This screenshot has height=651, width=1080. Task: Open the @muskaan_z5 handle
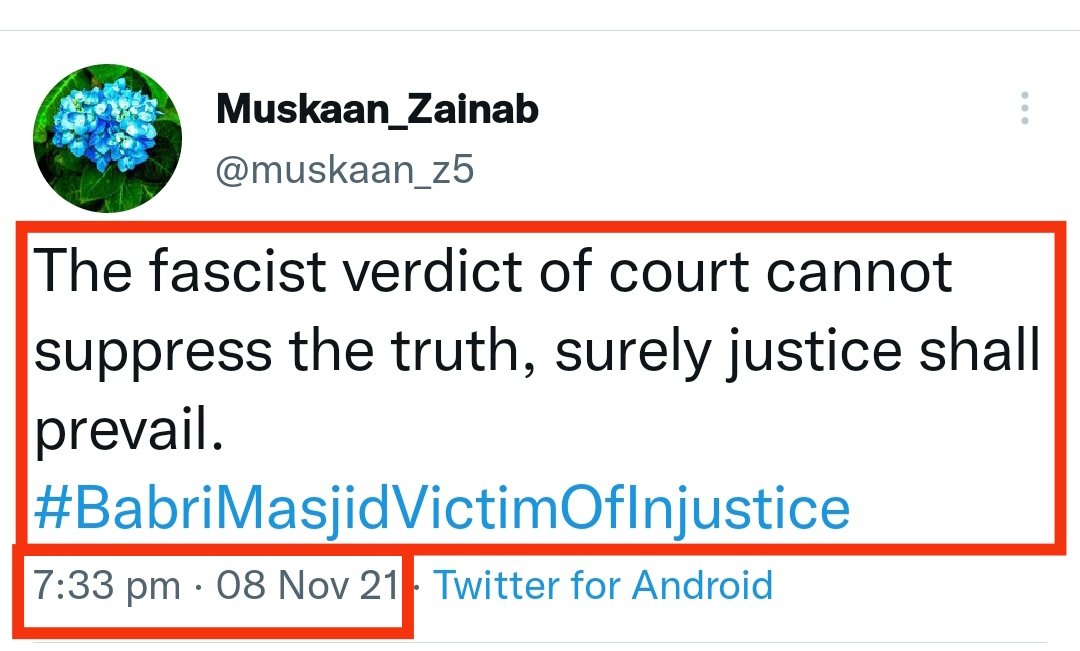[x=344, y=170]
